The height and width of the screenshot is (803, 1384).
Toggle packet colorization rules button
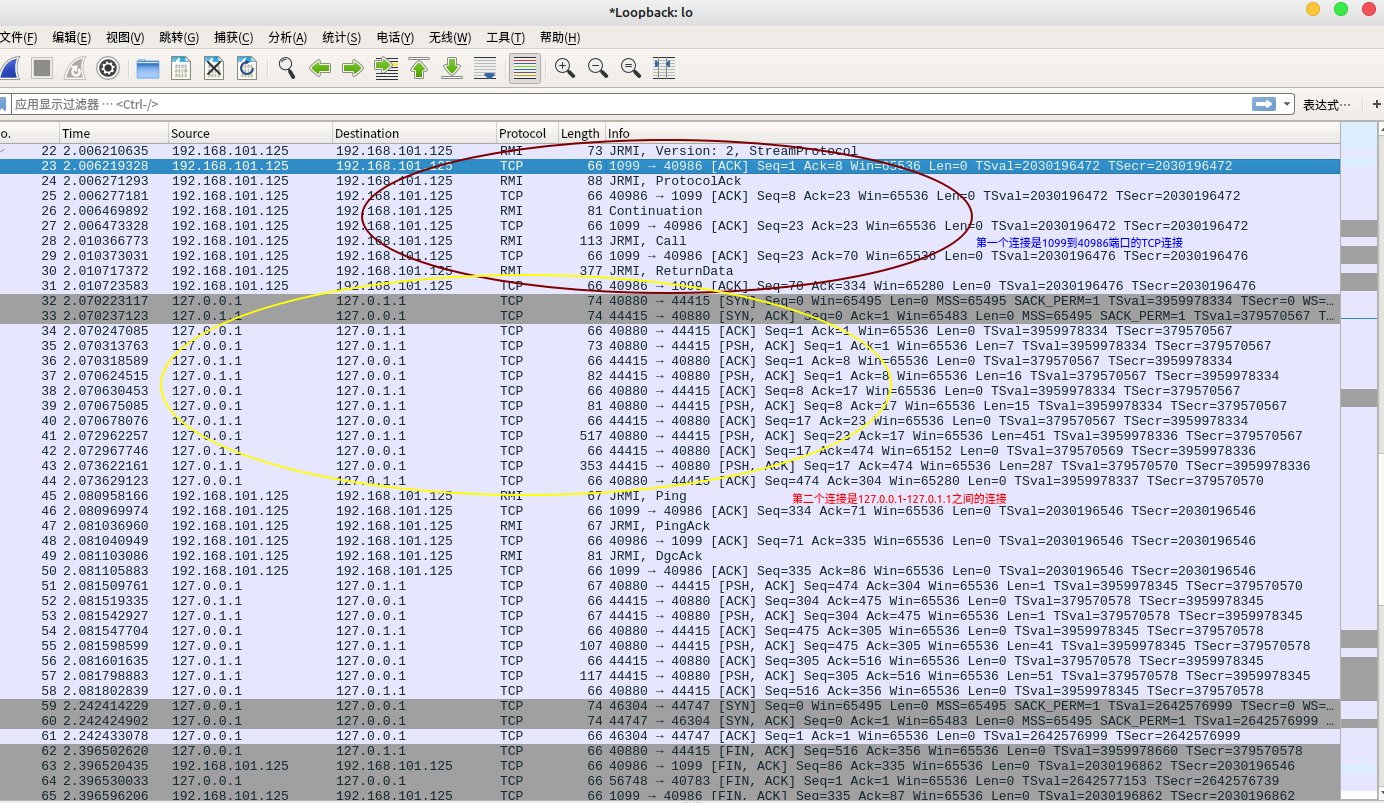pos(525,68)
